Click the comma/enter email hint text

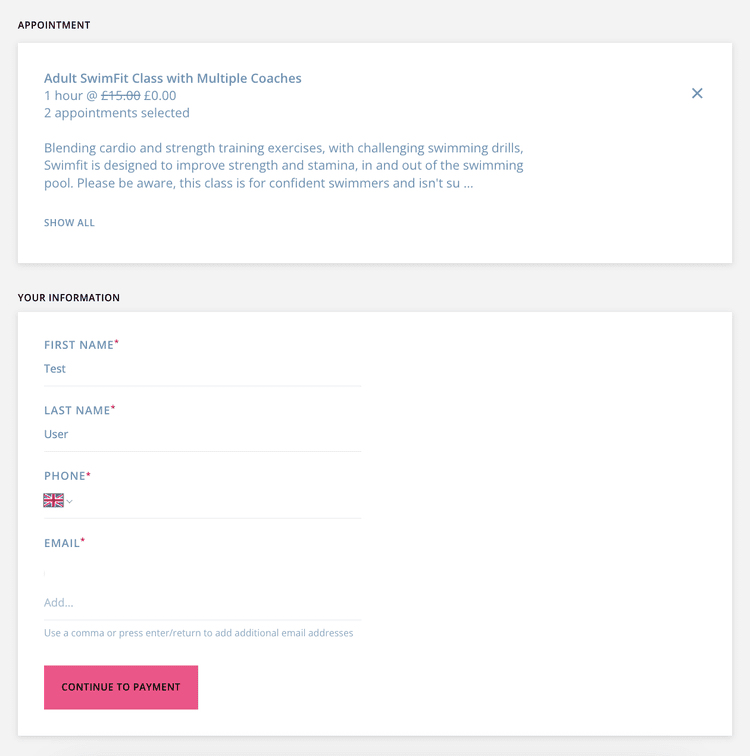199,633
